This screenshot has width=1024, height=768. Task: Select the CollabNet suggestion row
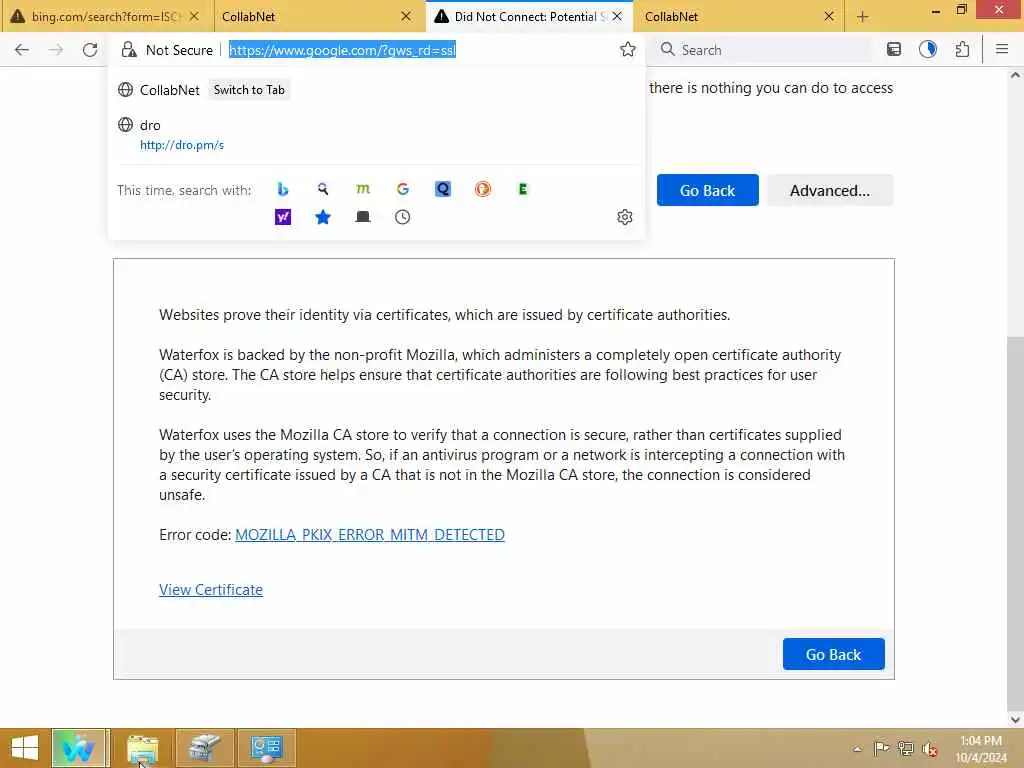[376, 89]
